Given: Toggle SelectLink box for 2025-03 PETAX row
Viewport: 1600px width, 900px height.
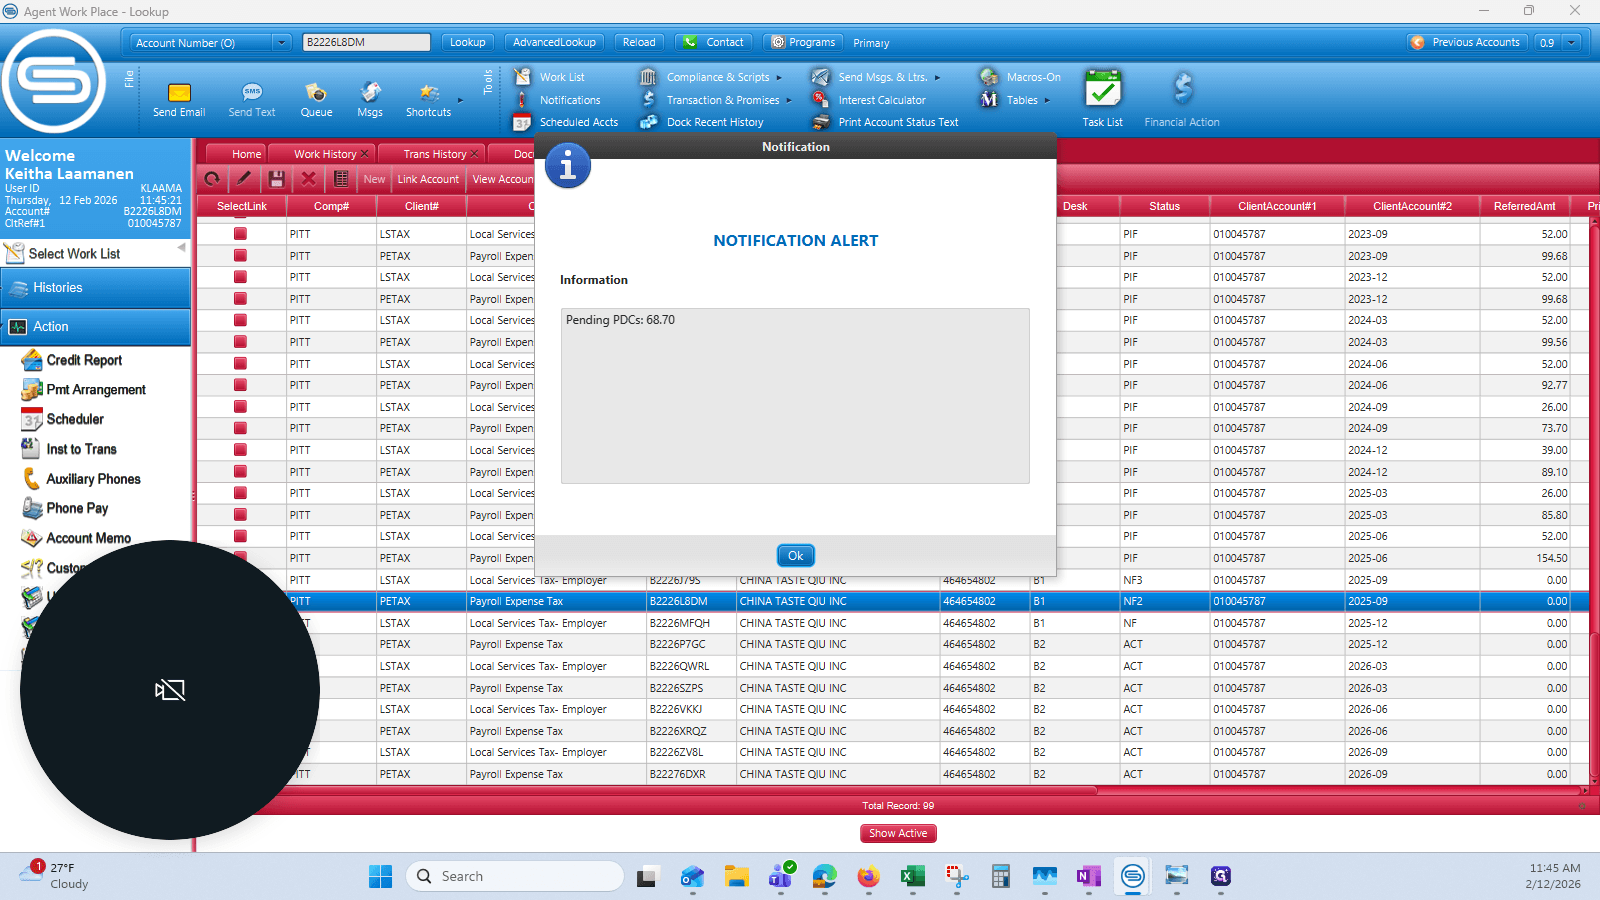Looking at the screenshot, I should [241, 515].
